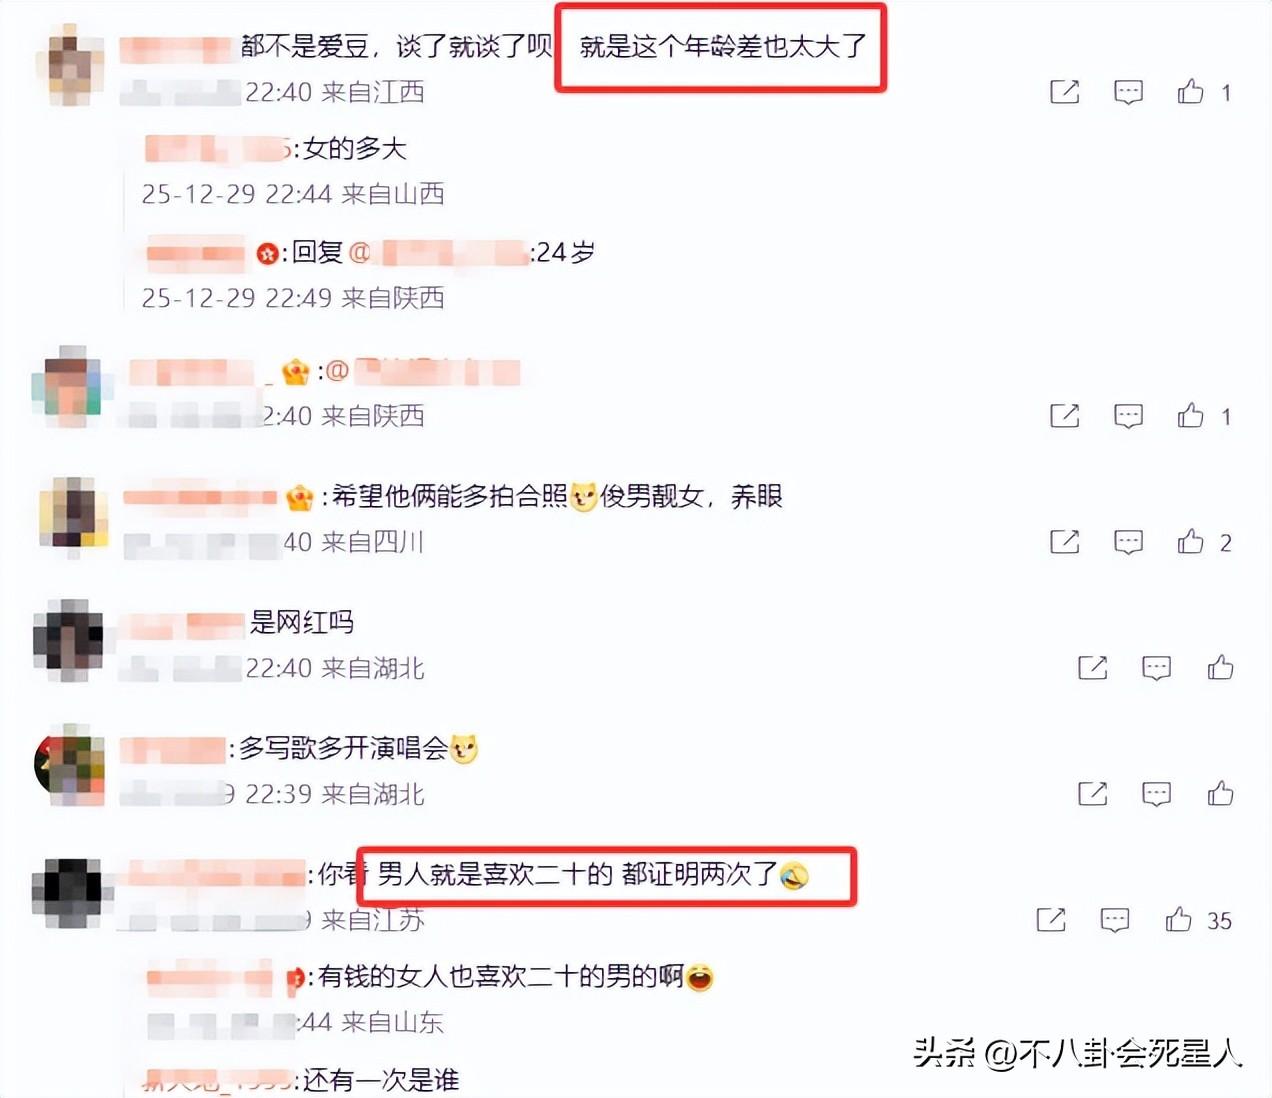Like the comment from 江西 about 年龄差
The height and width of the screenshot is (1098, 1272).
click(1190, 92)
